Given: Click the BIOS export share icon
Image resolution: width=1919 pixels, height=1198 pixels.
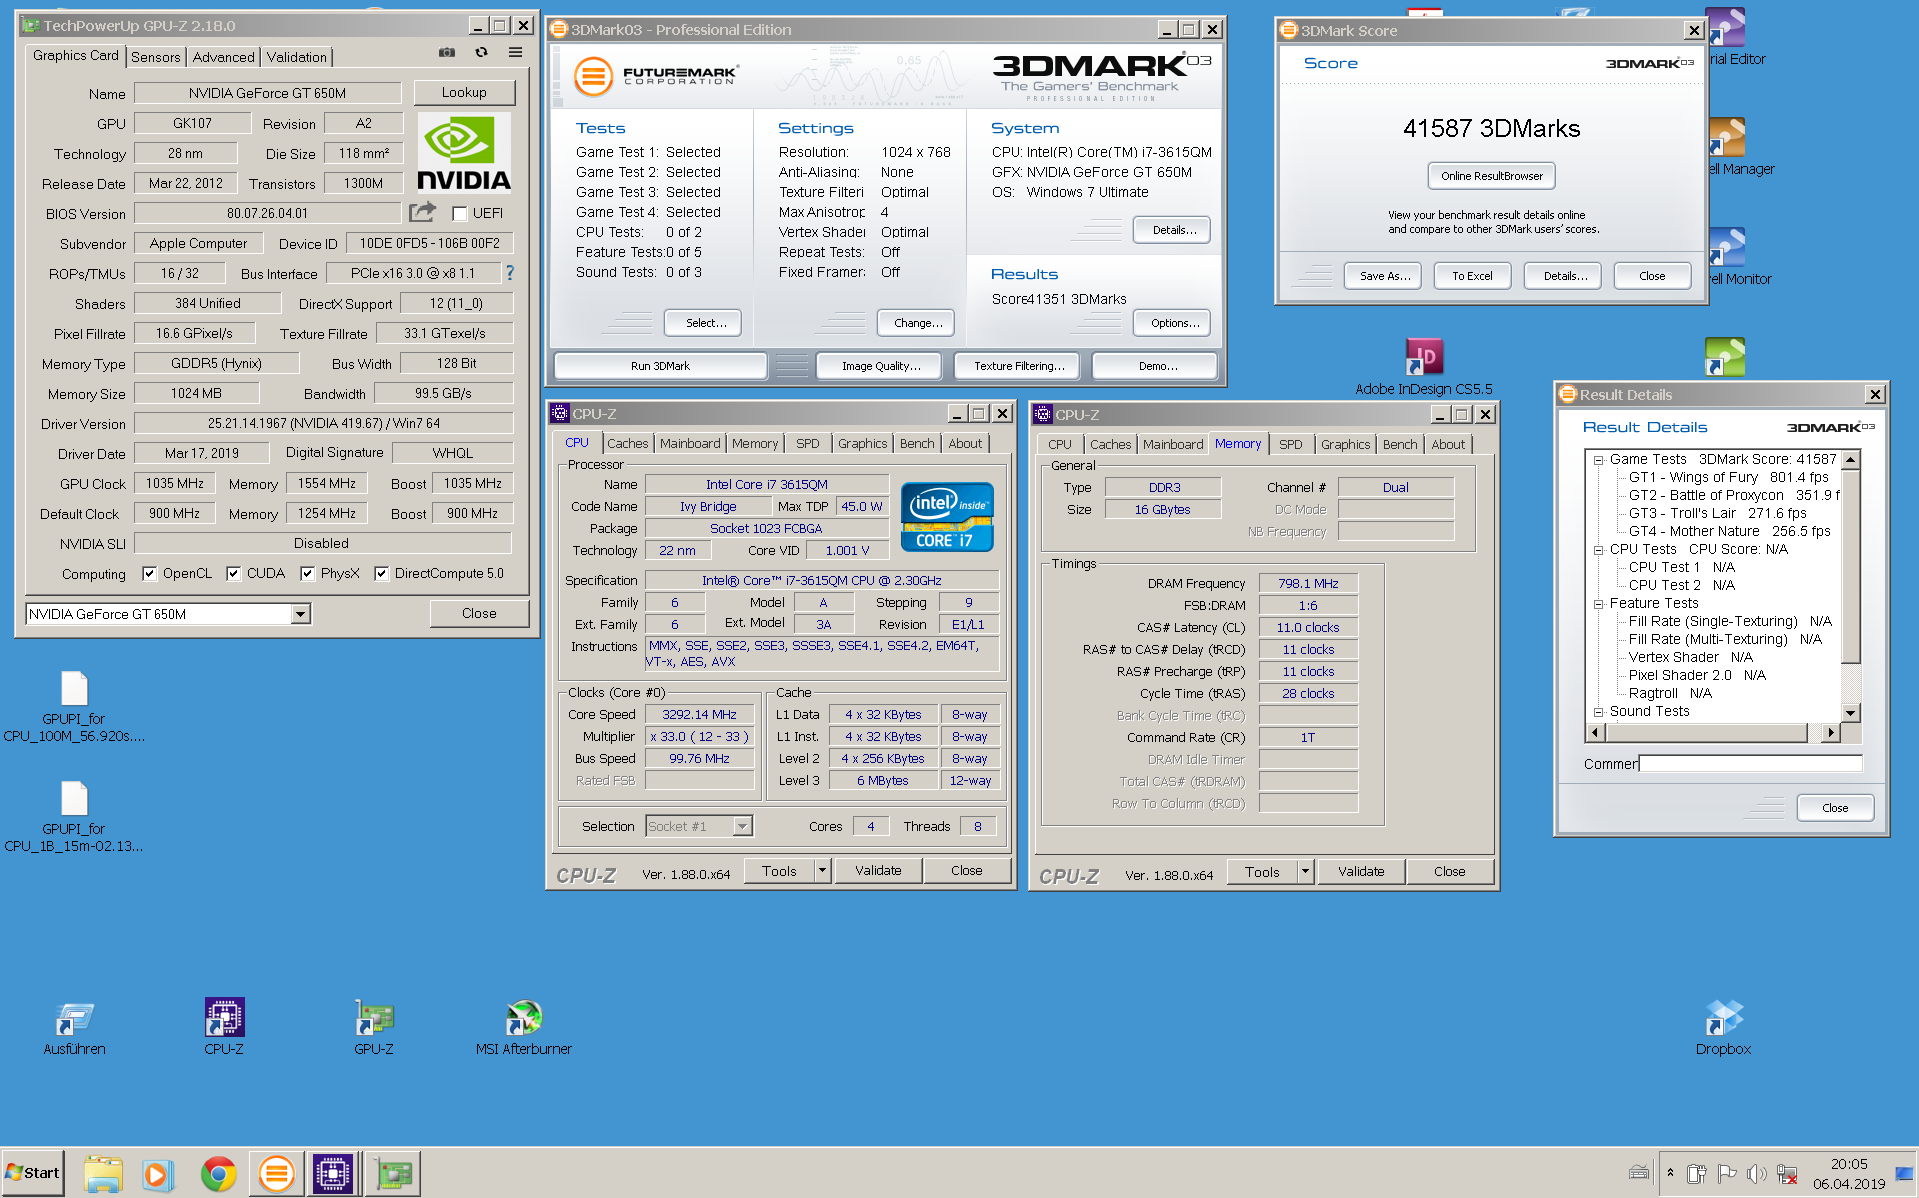Looking at the screenshot, I should coord(423,212).
